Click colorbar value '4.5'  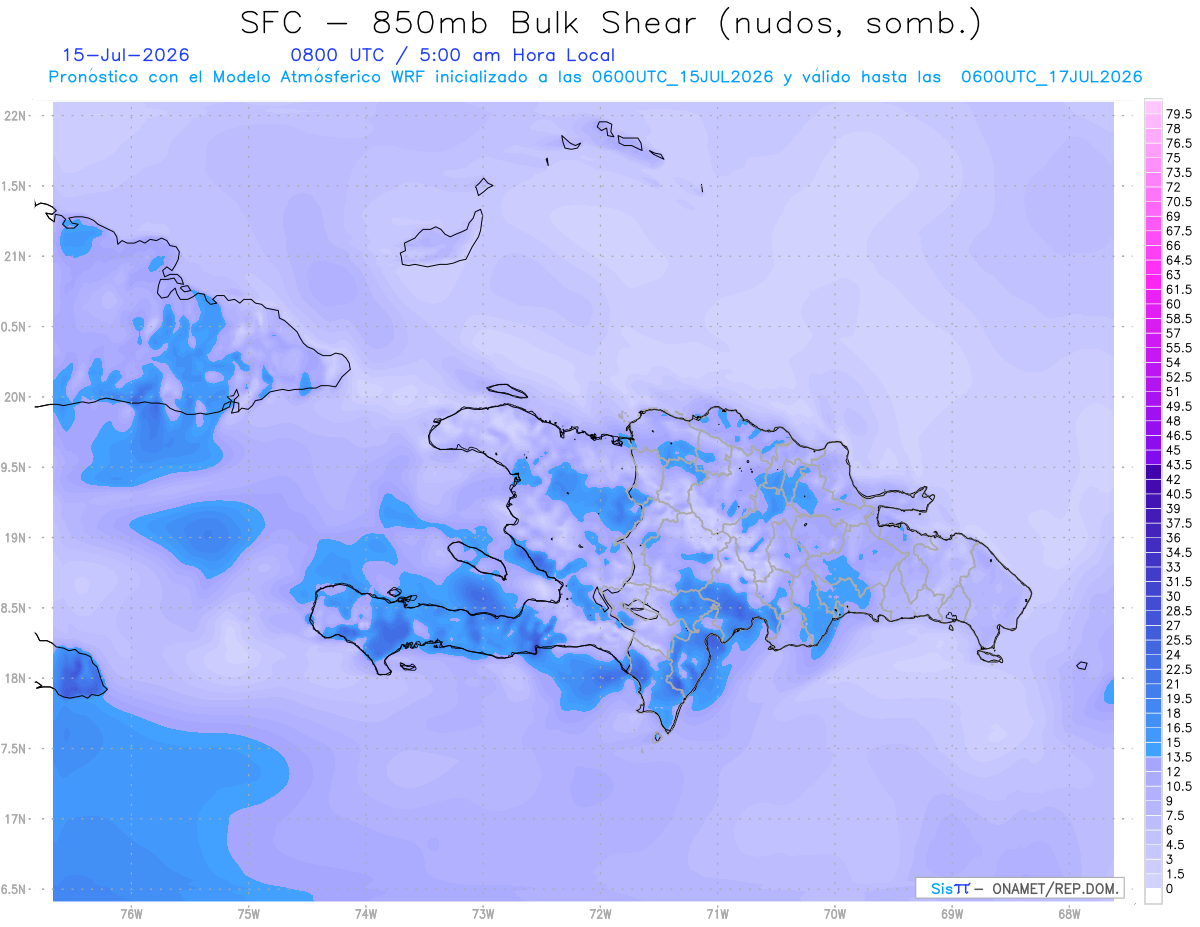(x=1174, y=845)
